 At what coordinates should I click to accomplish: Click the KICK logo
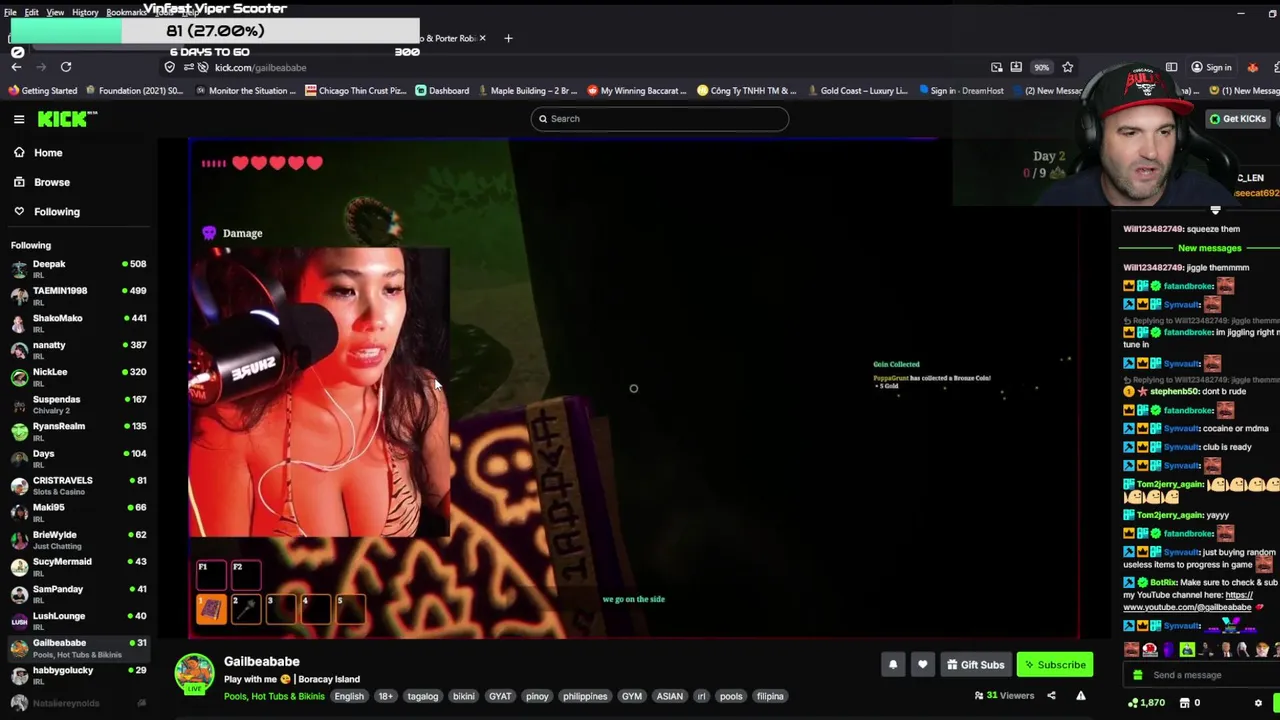[x=67, y=119]
